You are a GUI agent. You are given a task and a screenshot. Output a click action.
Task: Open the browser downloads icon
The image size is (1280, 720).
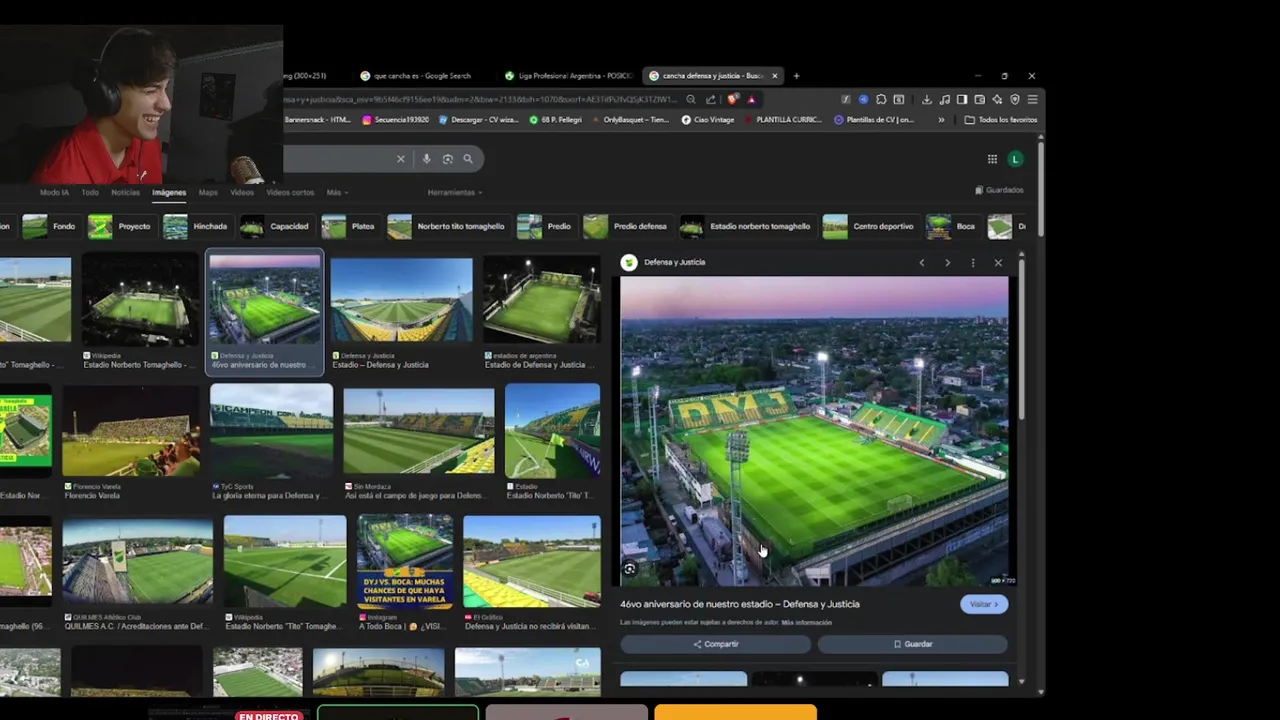coord(927,99)
